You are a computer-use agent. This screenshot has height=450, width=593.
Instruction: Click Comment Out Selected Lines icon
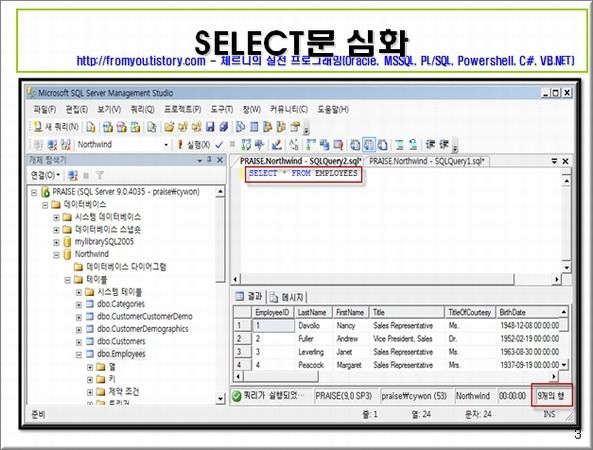click(x=399, y=144)
